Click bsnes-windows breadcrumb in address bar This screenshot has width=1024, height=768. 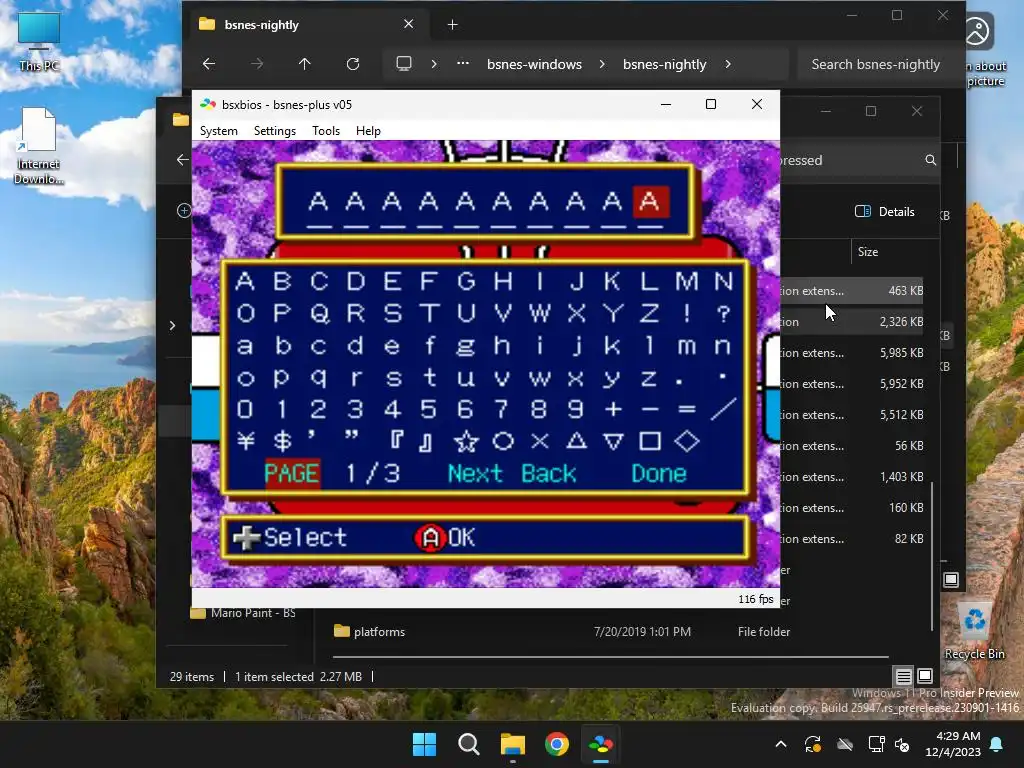coord(534,64)
